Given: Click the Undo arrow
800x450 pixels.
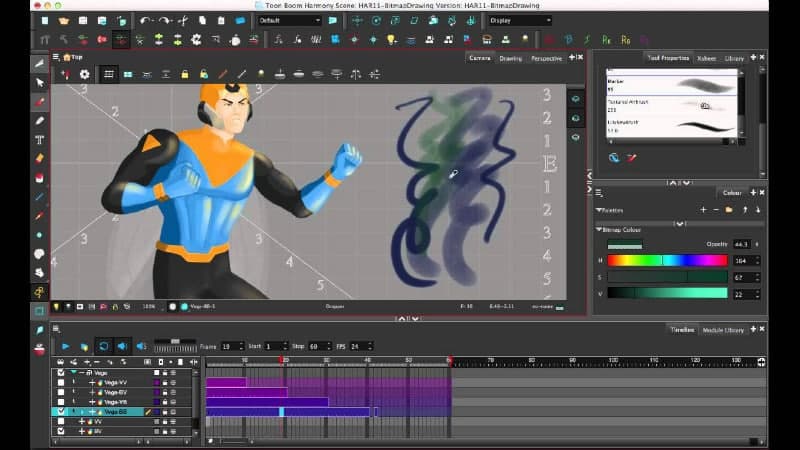Looking at the screenshot, I should coord(145,20).
